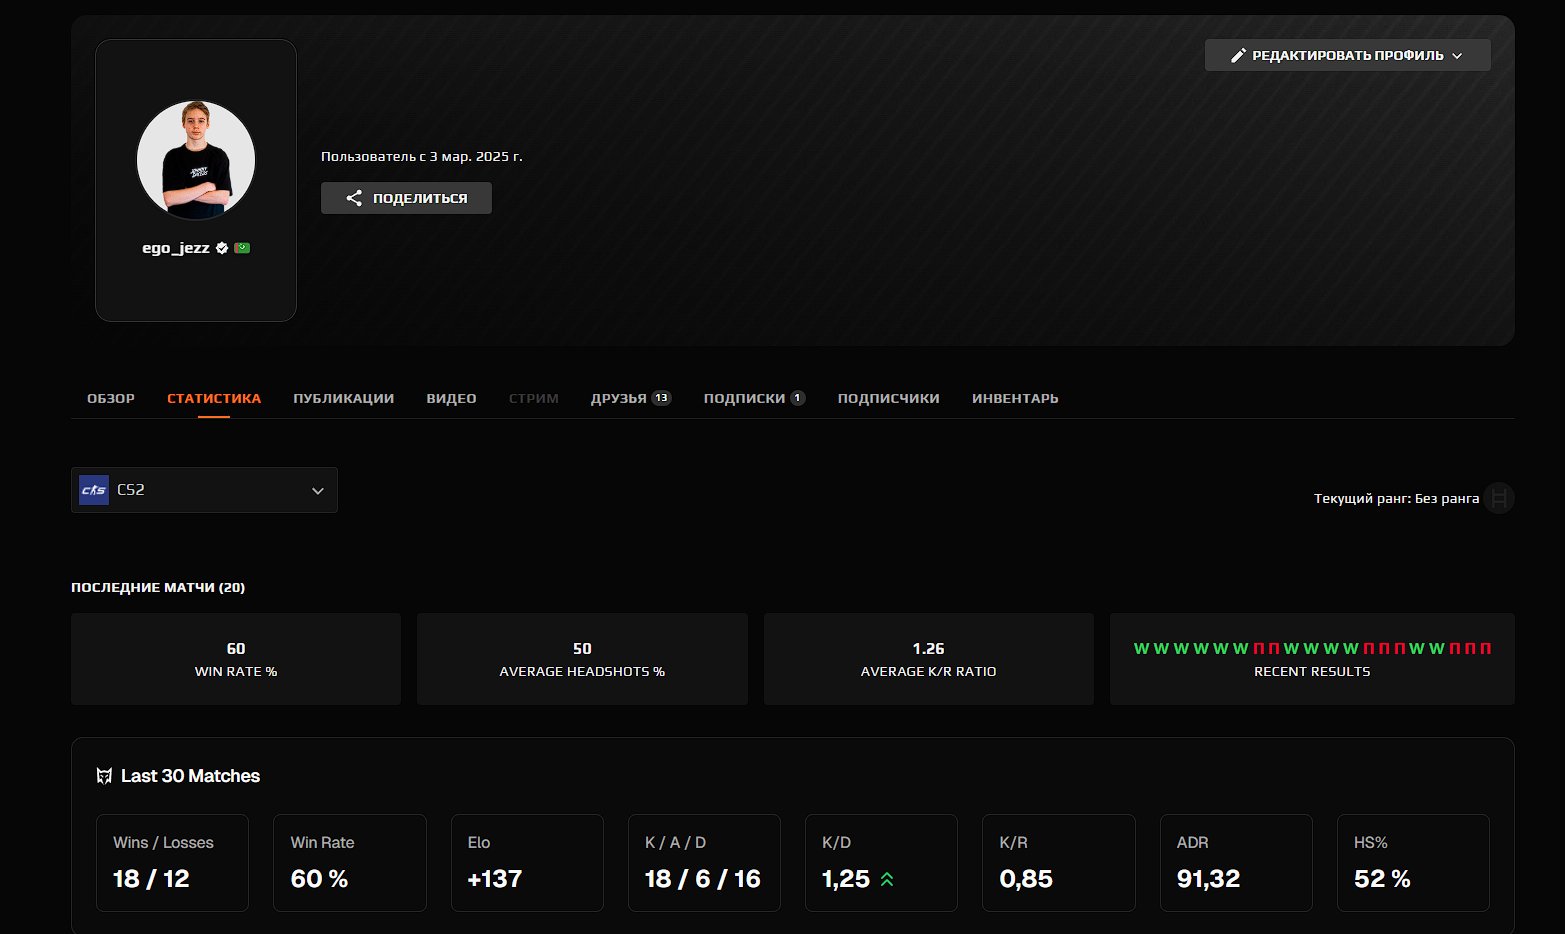Image resolution: width=1565 pixels, height=934 pixels.
Task: Click the pencil icon on РЕДАКТИРОВАТЬ ПРОФИЛЬ
Action: point(1239,55)
